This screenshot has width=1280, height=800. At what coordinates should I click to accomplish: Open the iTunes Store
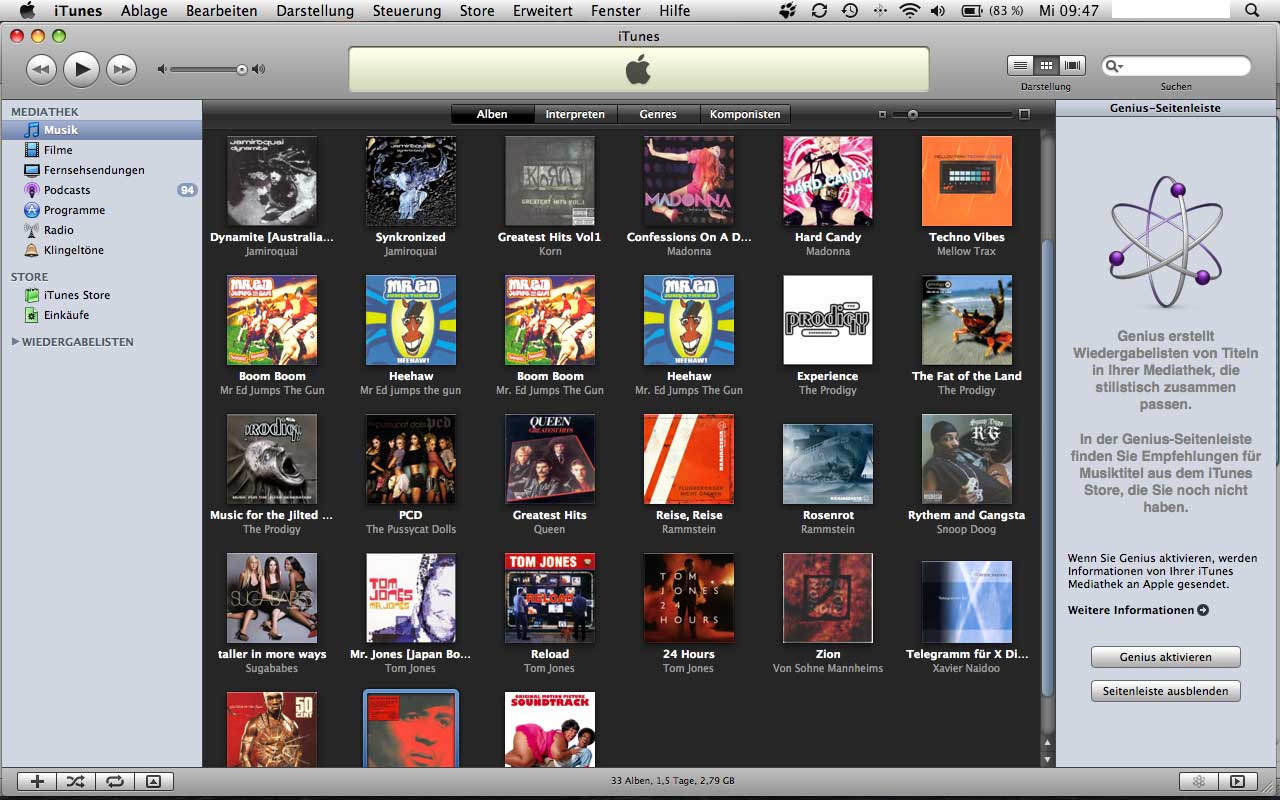tap(77, 295)
